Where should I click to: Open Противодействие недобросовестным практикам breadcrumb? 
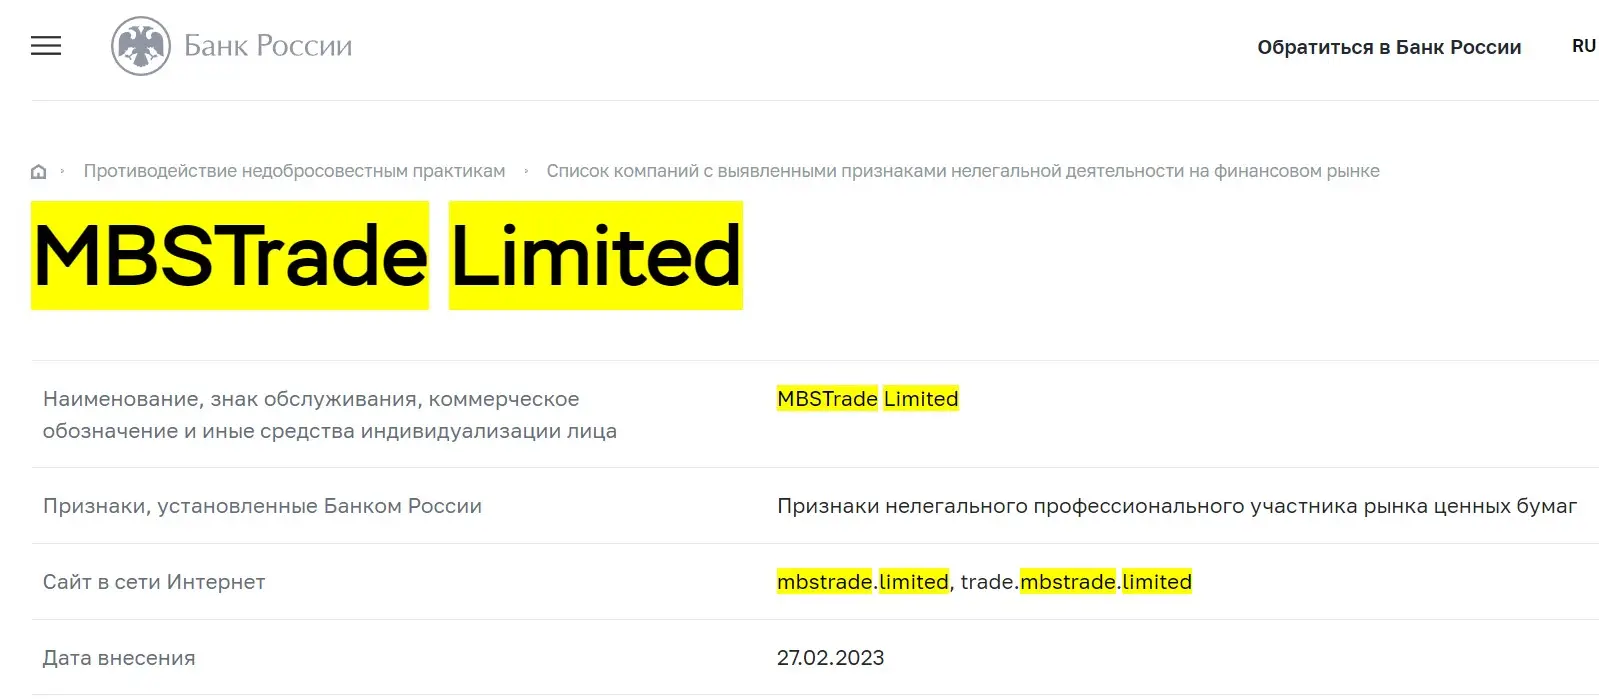click(294, 170)
